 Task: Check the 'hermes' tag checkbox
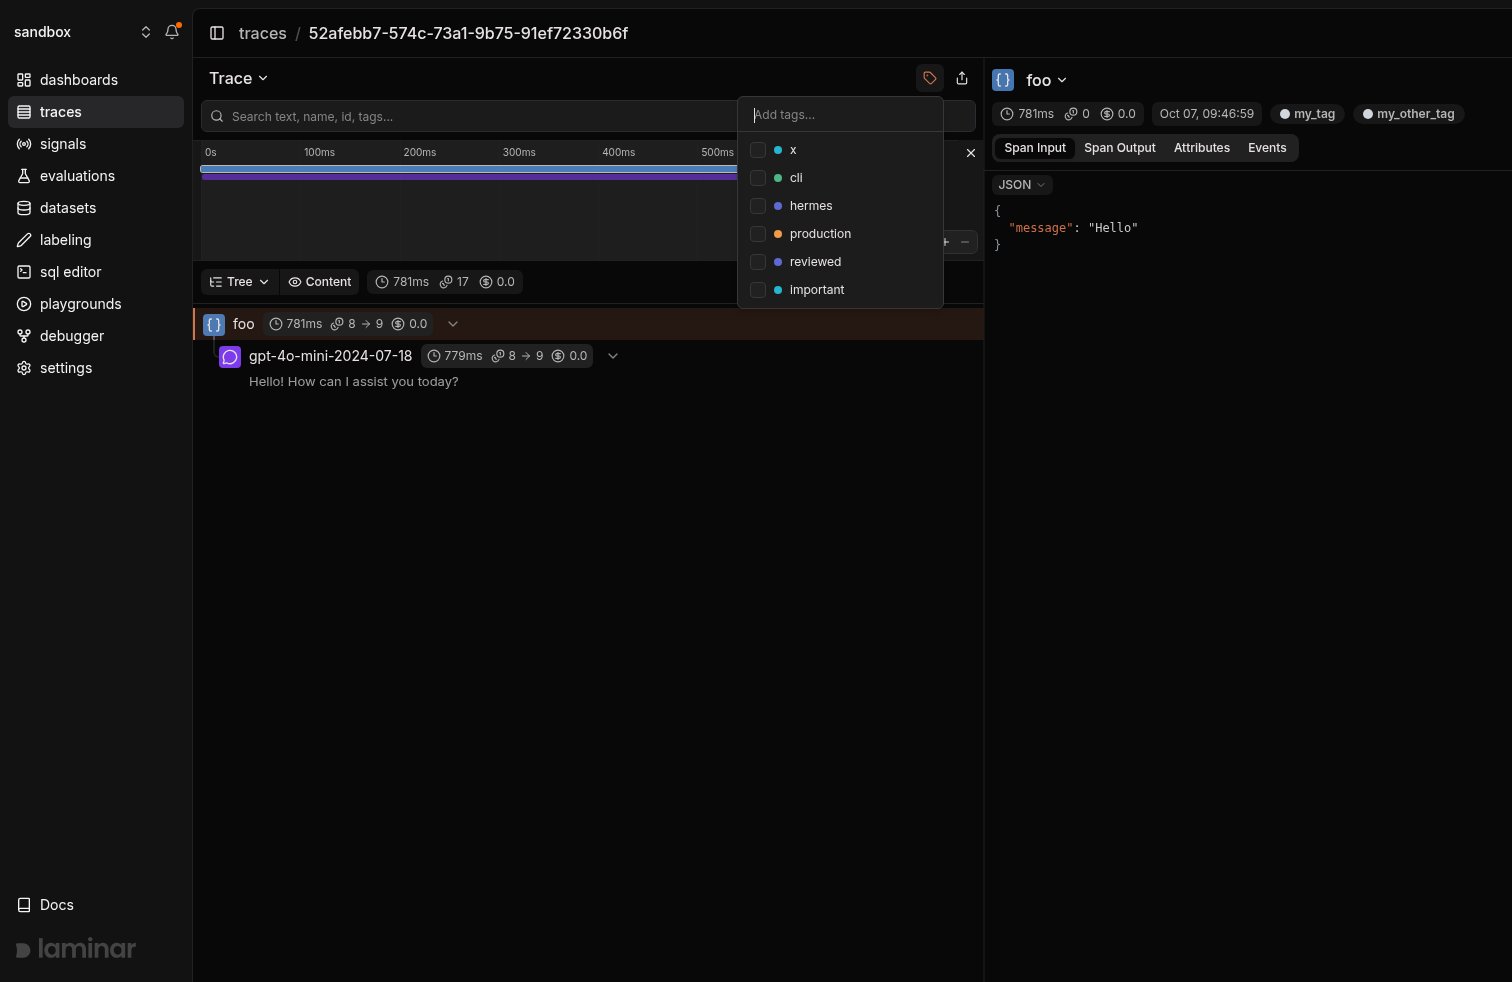tap(758, 206)
